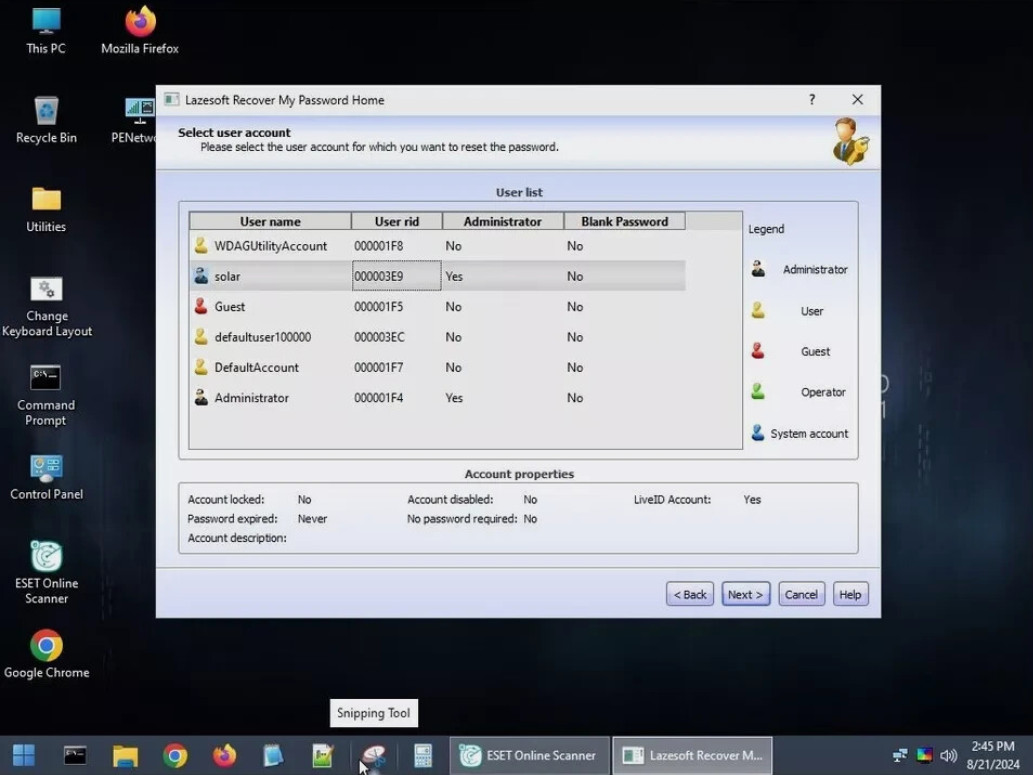Screen dimensions: 1033x775
Task: Switch to ESET Online Scanner window
Action: click(529, 755)
